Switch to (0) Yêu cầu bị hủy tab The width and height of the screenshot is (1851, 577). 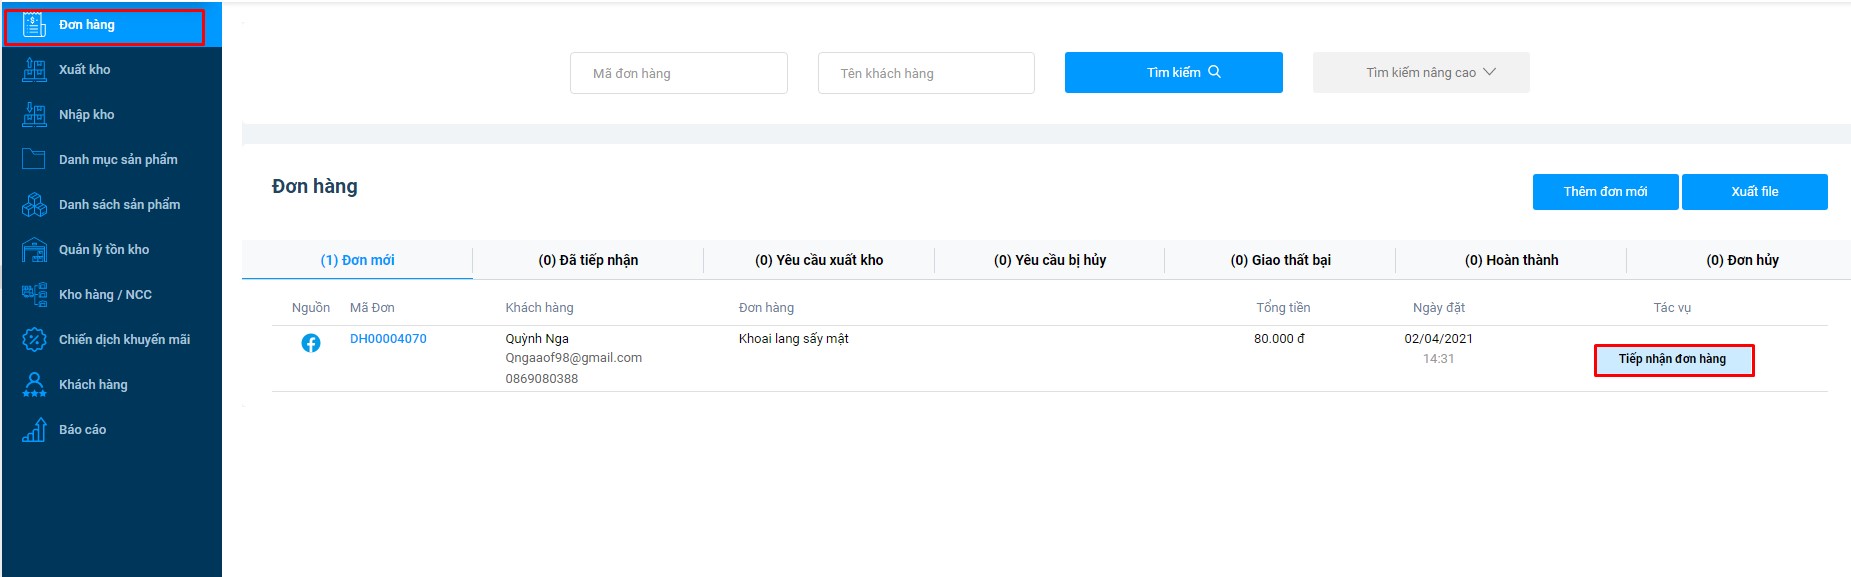click(x=1050, y=260)
